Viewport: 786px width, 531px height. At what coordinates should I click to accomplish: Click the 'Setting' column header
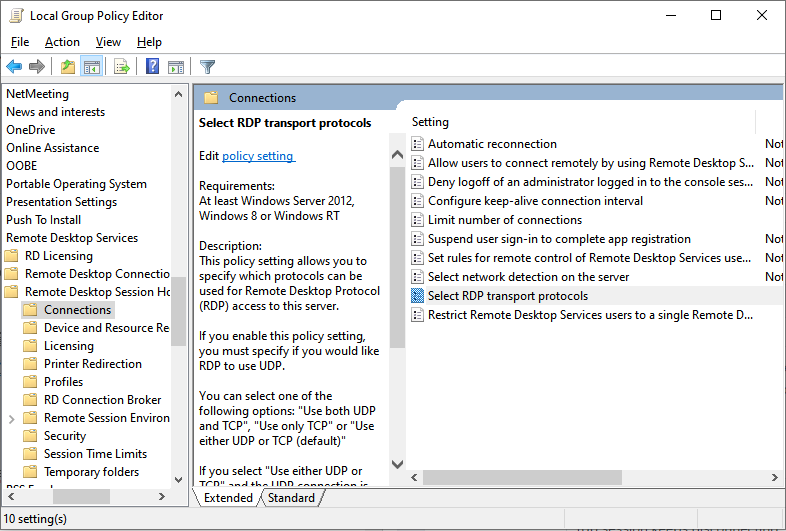(431, 122)
